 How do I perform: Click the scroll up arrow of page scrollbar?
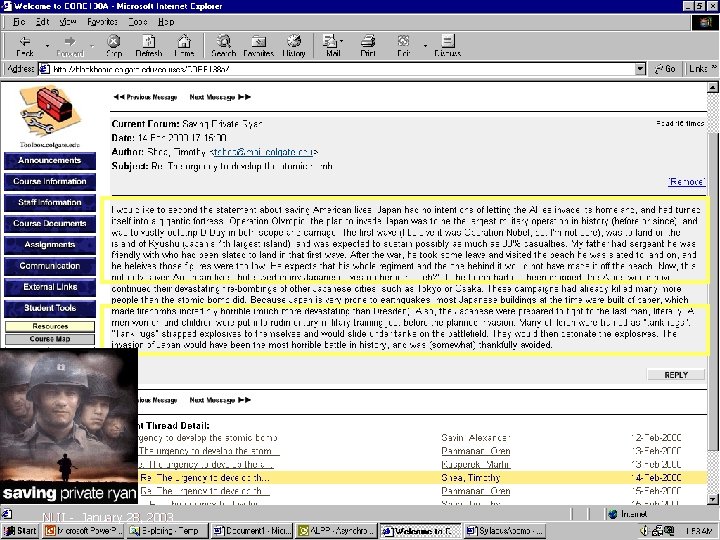point(713,86)
